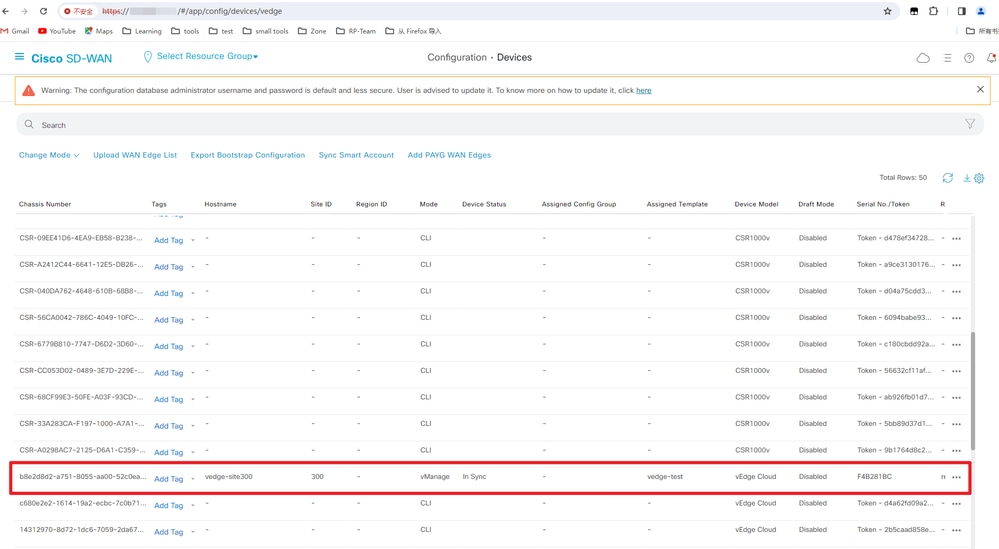Add Tag to the 14312970 device
The height and width of the screenshot is (549, 999).
169,532
